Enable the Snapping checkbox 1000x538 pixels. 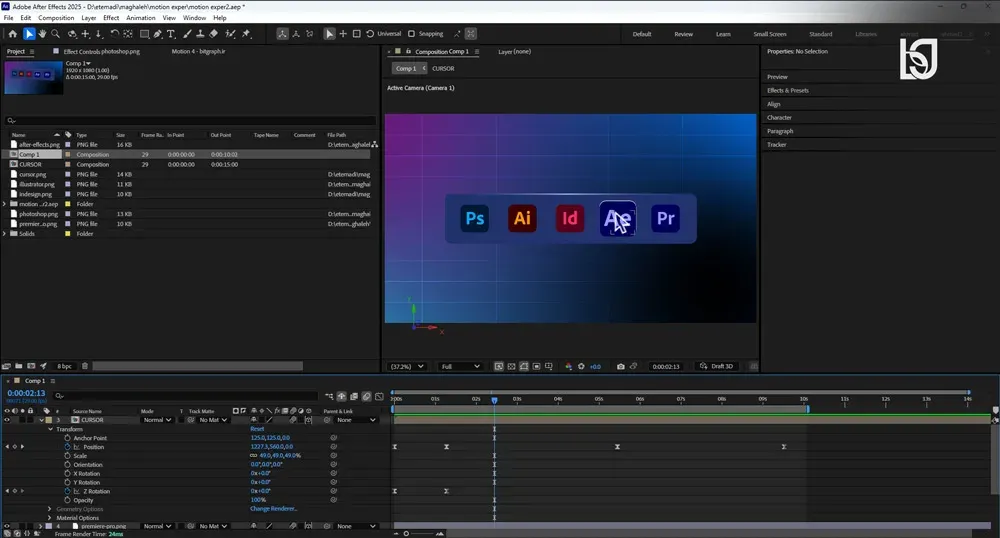click(411, 34)
